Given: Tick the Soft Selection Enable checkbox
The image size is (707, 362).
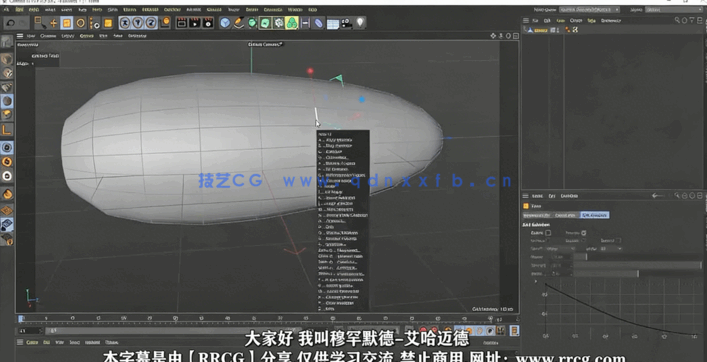Looking at the screenshot, I should coord(548,233).
